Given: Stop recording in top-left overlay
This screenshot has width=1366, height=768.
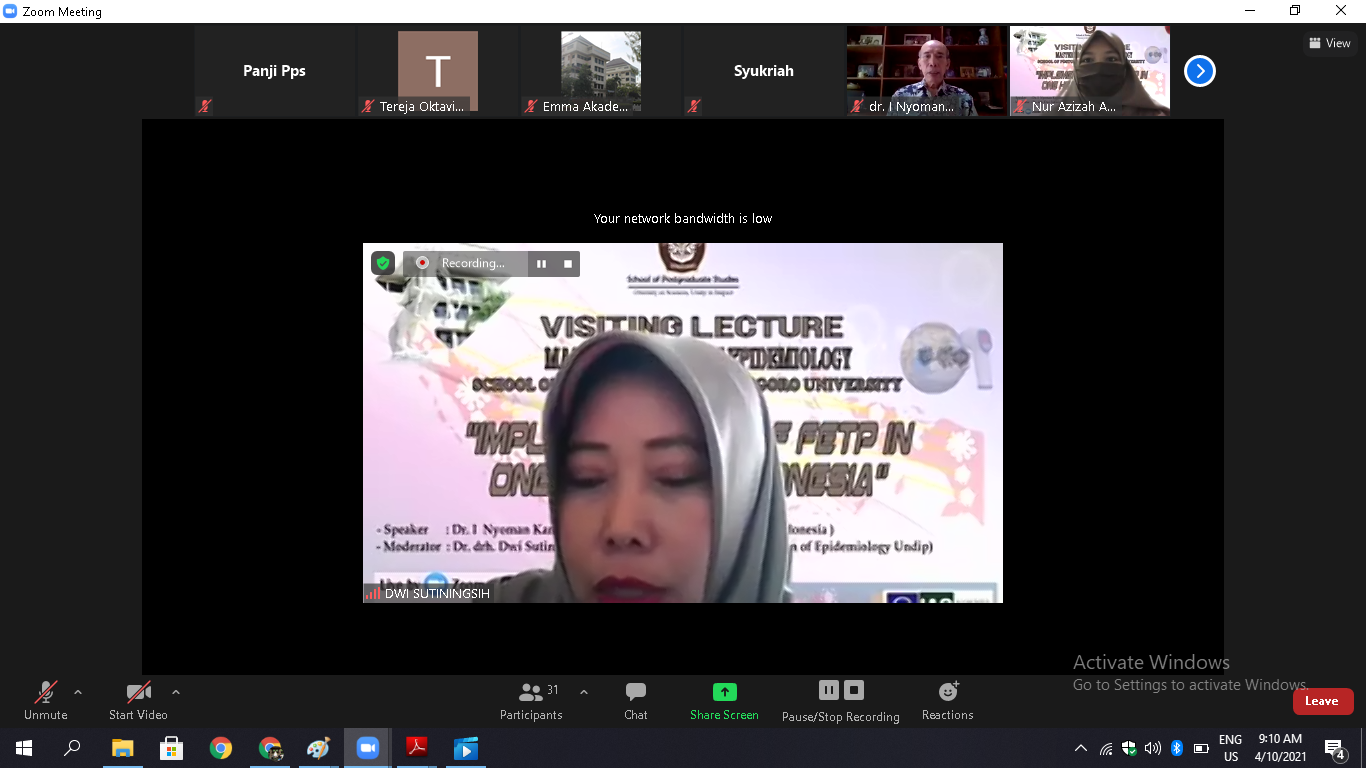Looking at the screenshot, I should pyautogui.click(x=568, y=264).
